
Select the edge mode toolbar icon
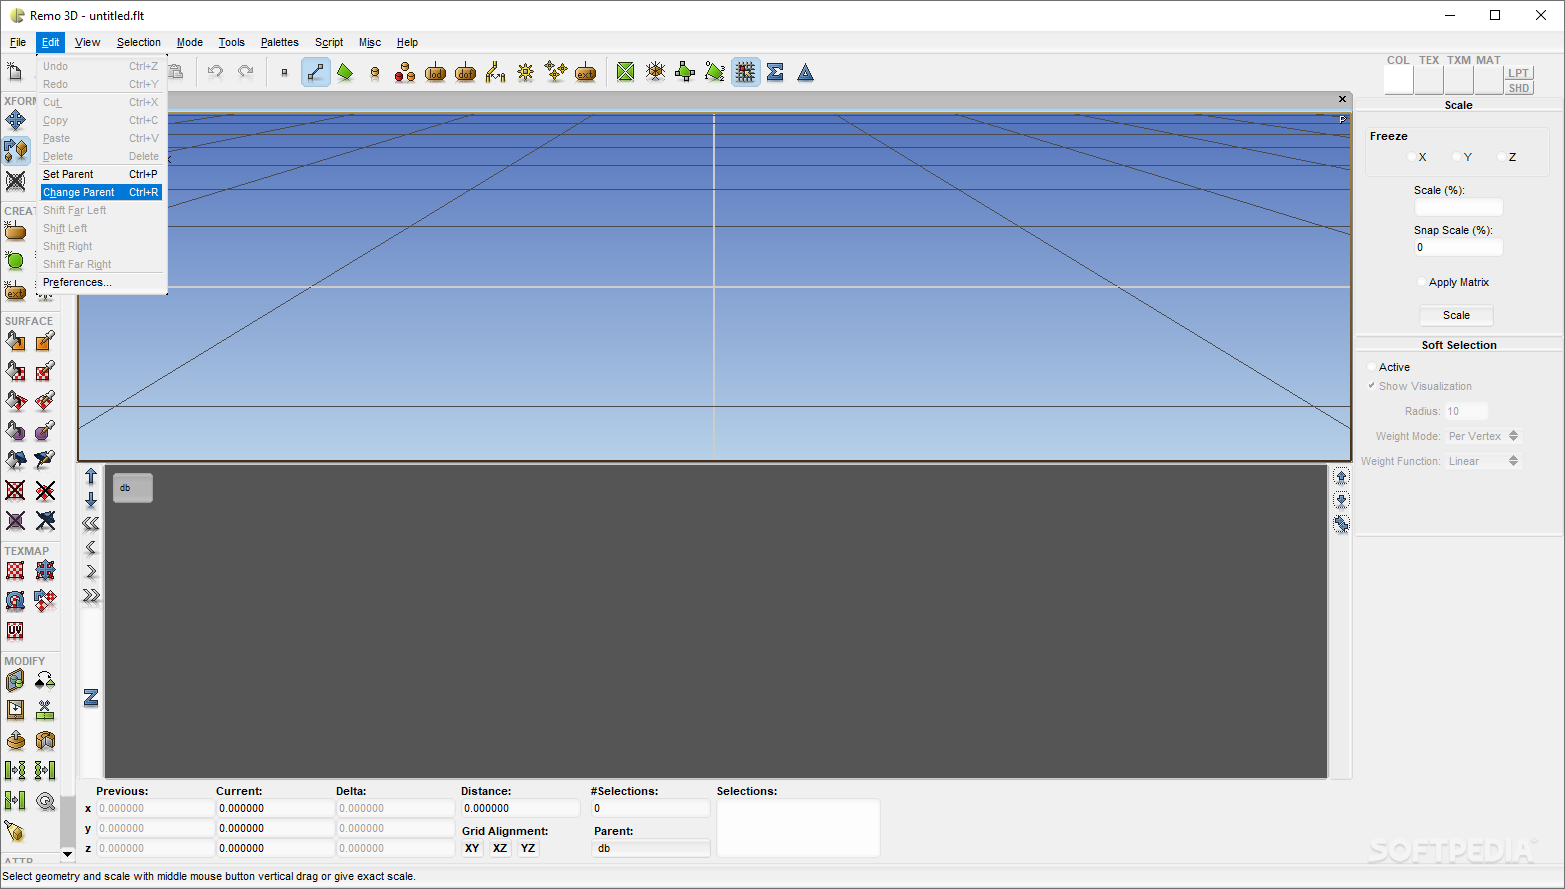click(316, 72)
